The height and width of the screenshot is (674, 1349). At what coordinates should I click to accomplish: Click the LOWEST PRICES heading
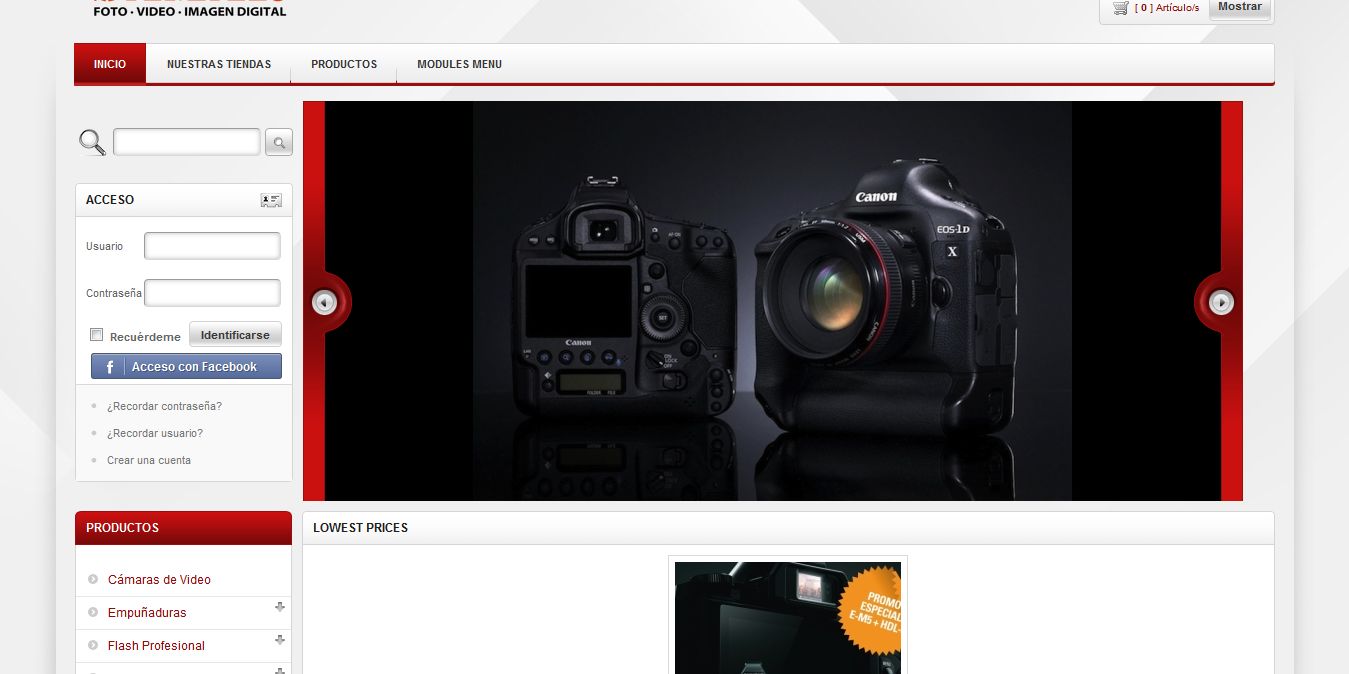360,528
